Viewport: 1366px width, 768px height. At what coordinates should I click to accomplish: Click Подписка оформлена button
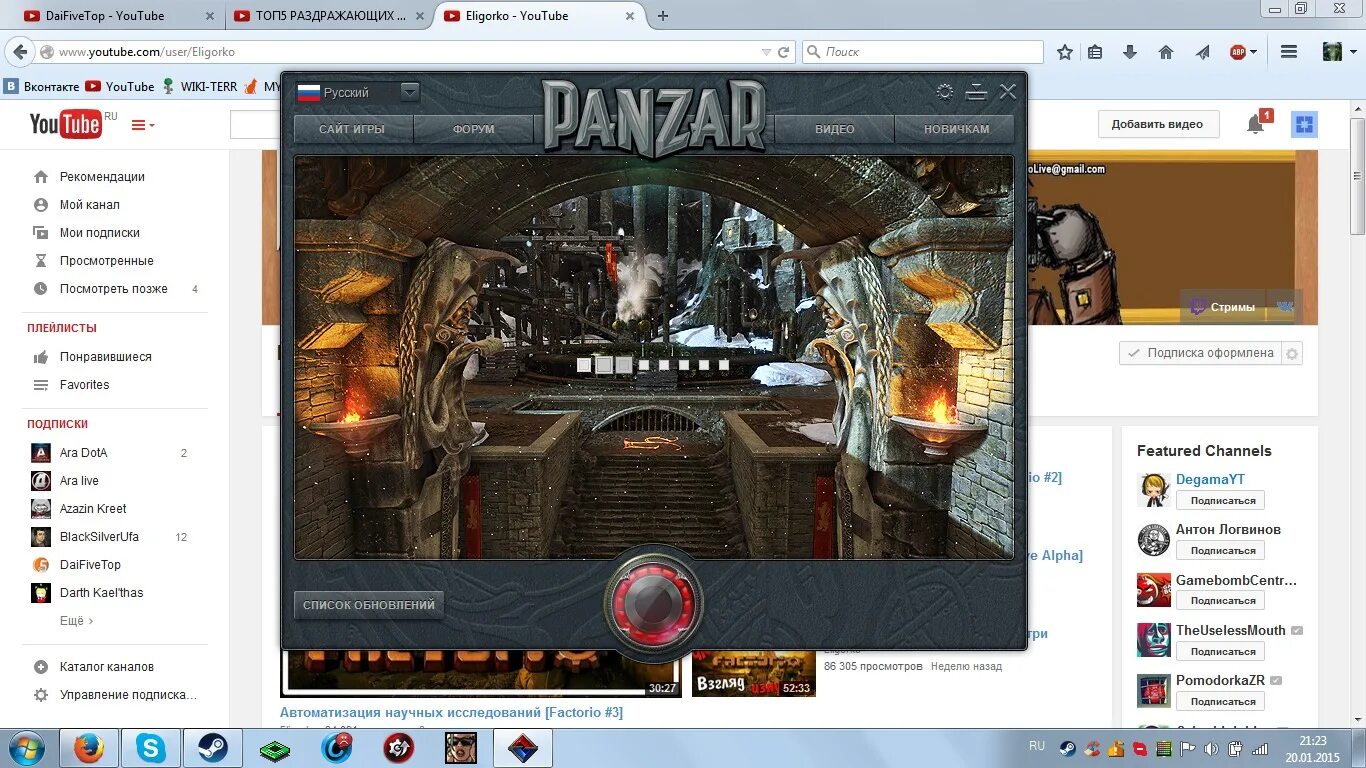click(x=1200, y=353)
